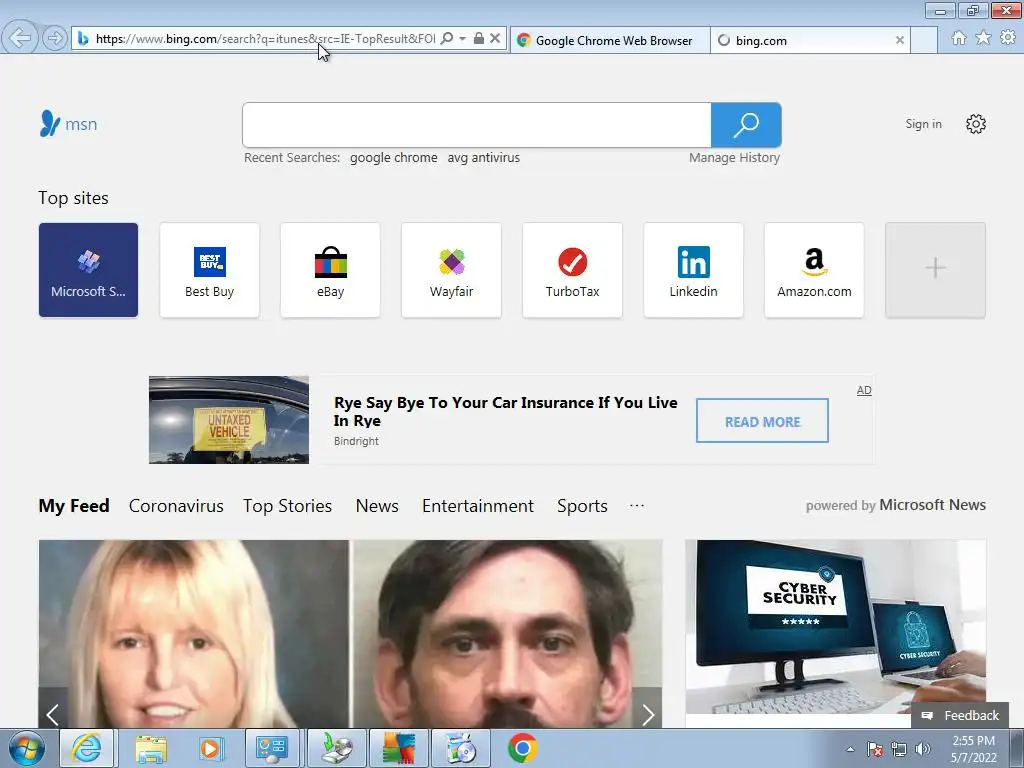The height and width of the screenshot is (768, 1024).
Task: Select the My Feed tab
Action: (x=74, y=505)
